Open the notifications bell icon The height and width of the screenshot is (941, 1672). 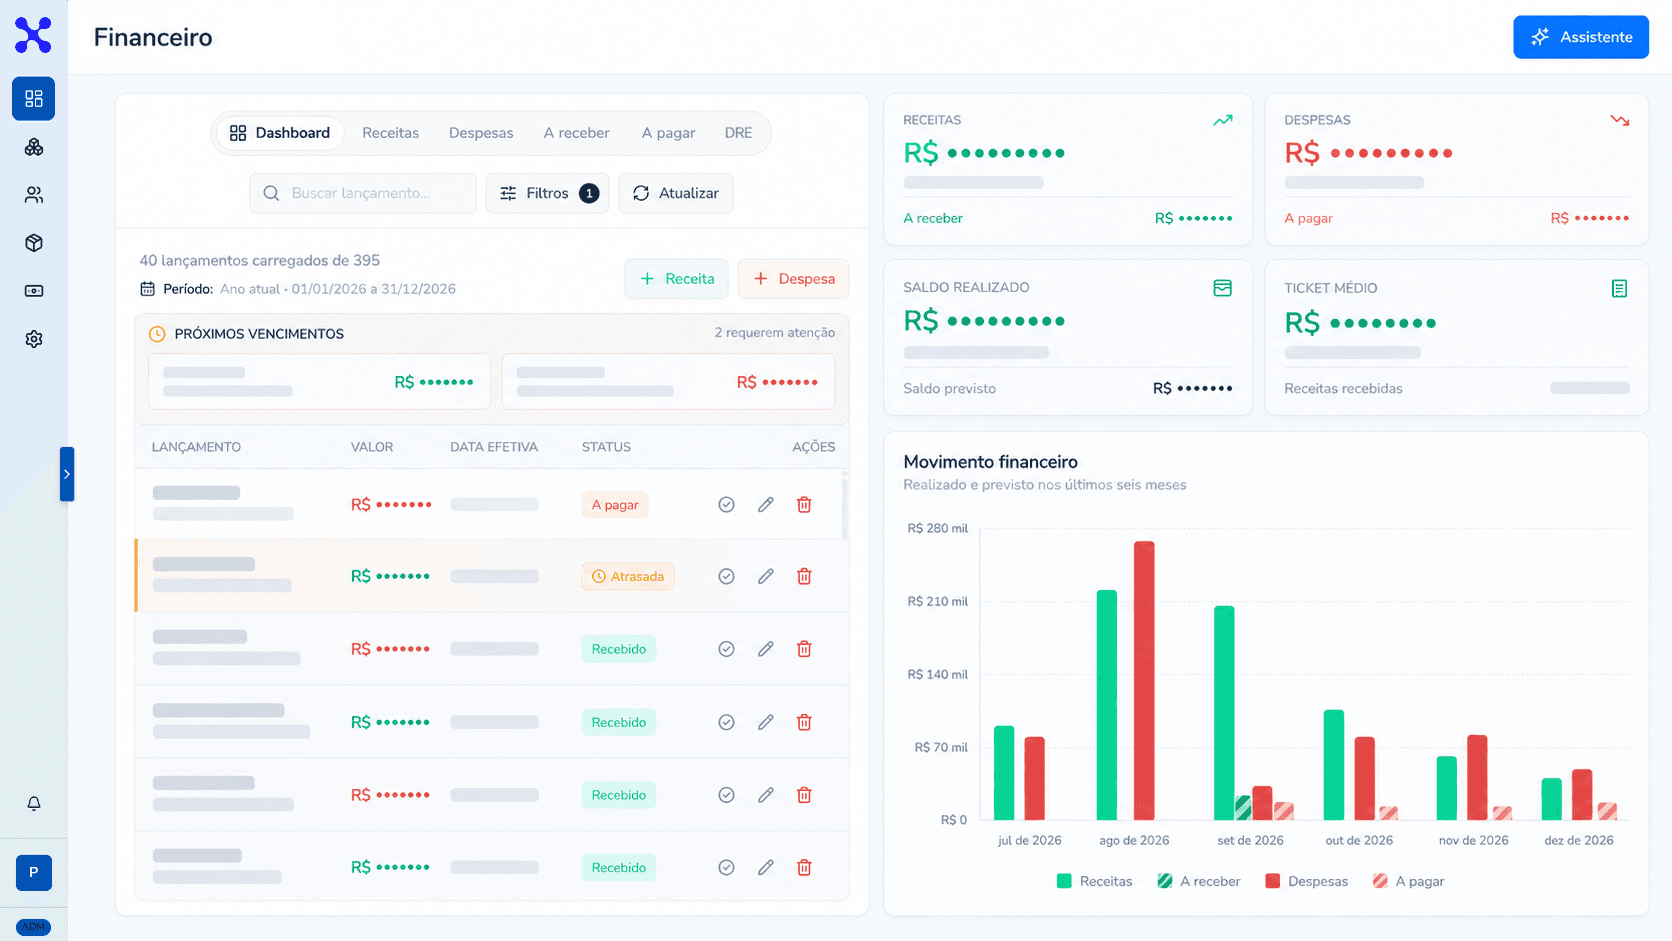point(33,804)
